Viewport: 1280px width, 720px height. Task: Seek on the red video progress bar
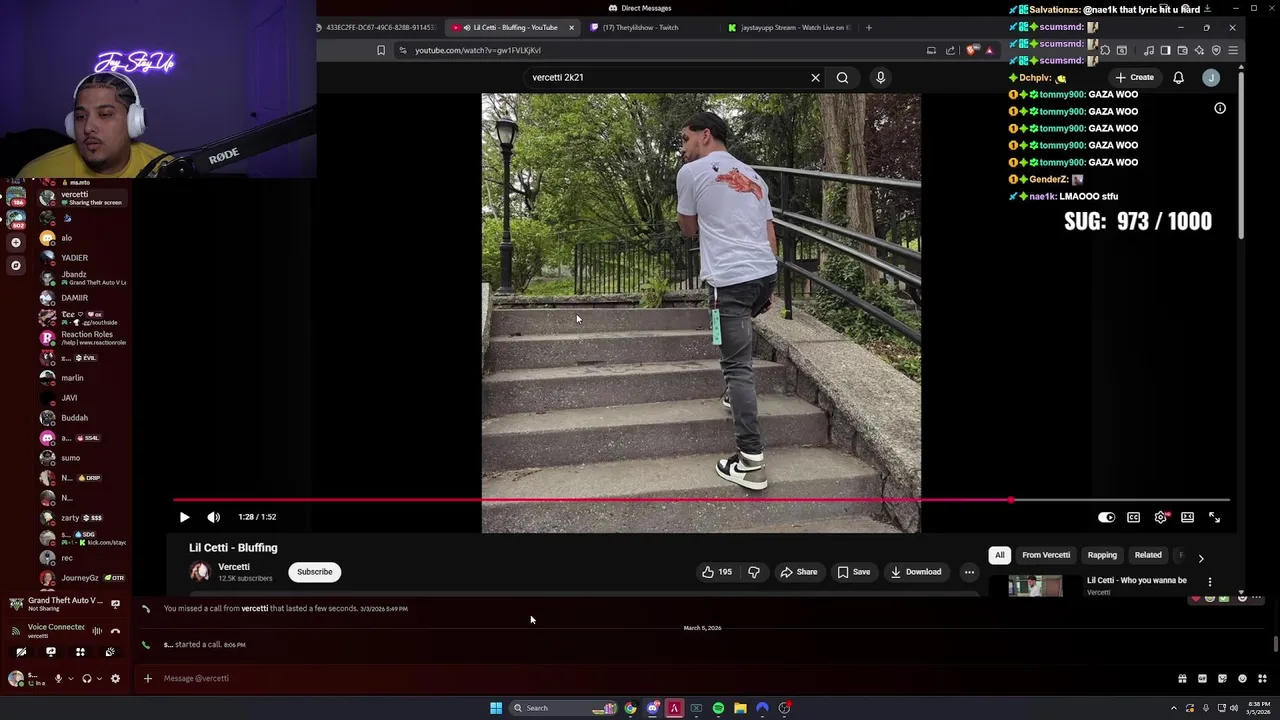(701, 500)
